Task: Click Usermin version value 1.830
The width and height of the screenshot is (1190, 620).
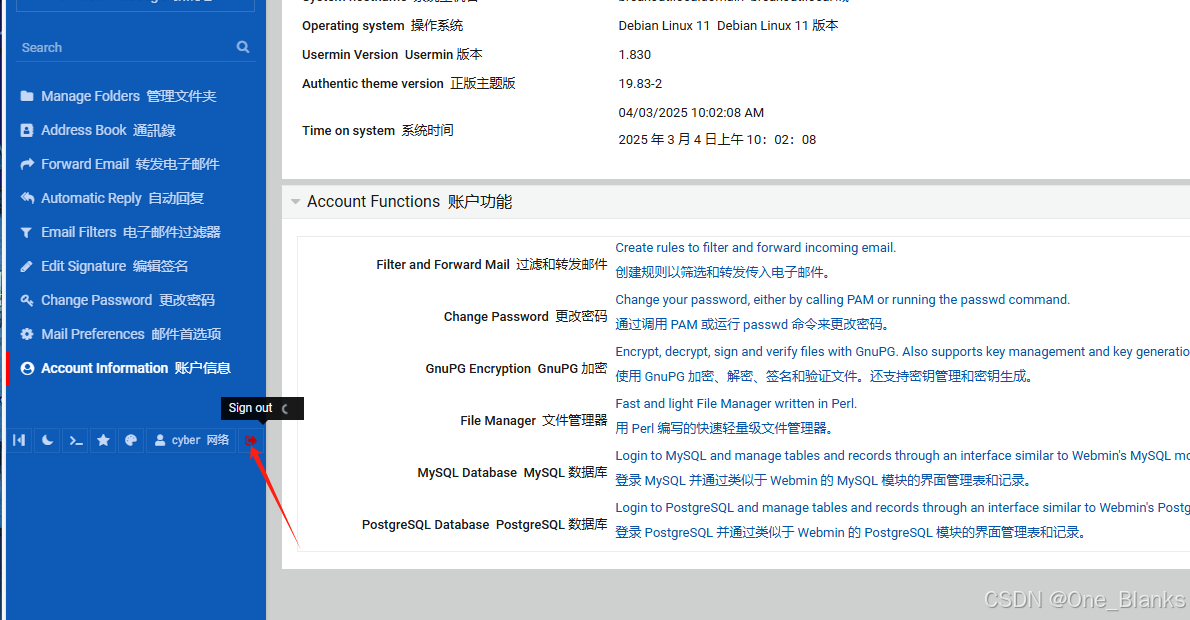Action: pos(634,55)
